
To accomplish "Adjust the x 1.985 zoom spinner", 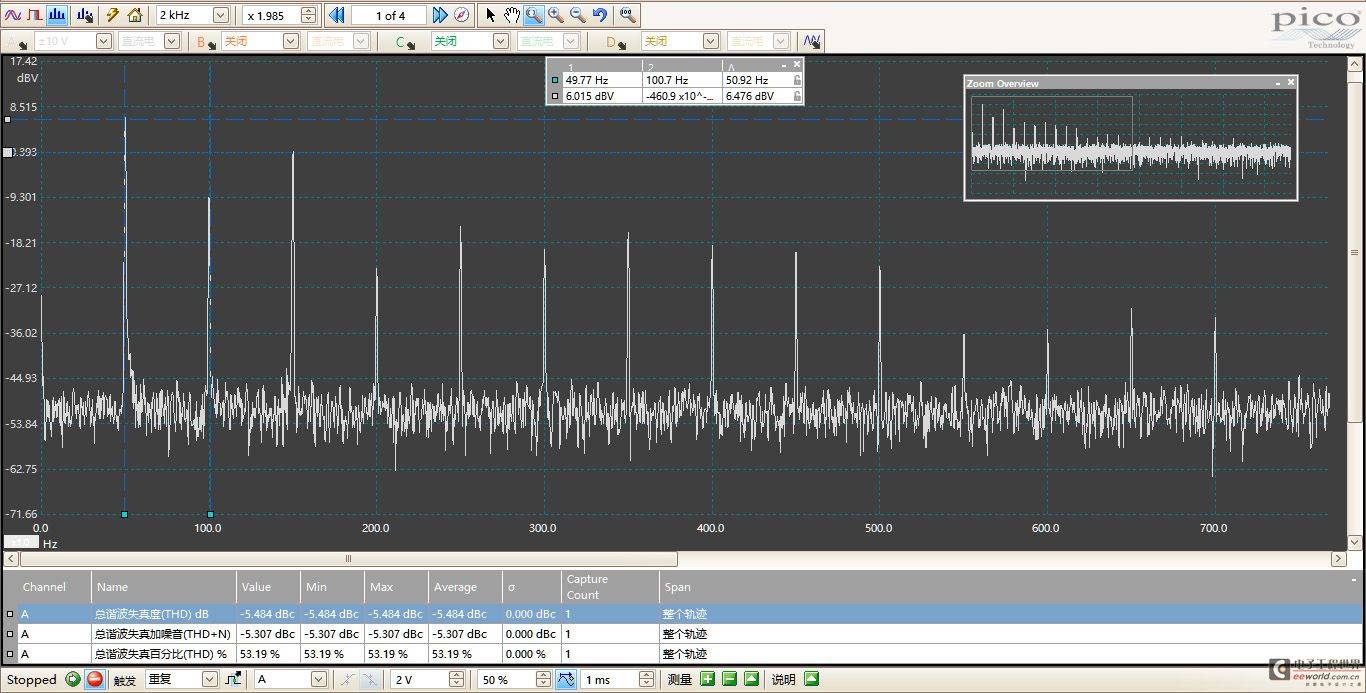I will coord(308,15).
